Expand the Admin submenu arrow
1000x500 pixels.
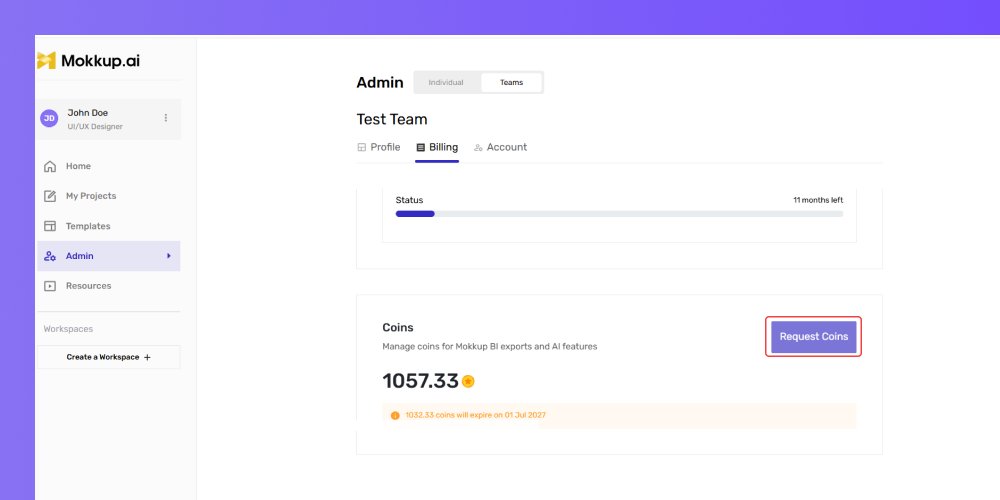tap(169, 256)
